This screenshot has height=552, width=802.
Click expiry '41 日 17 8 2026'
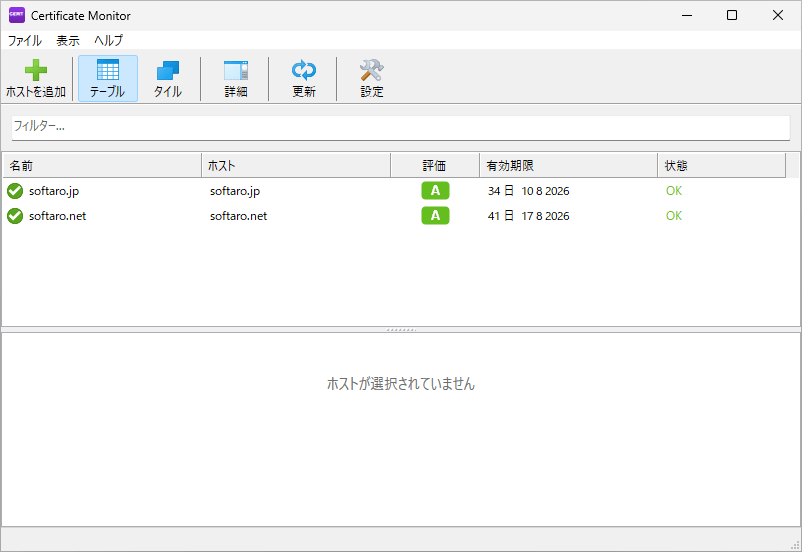point(528,216)
